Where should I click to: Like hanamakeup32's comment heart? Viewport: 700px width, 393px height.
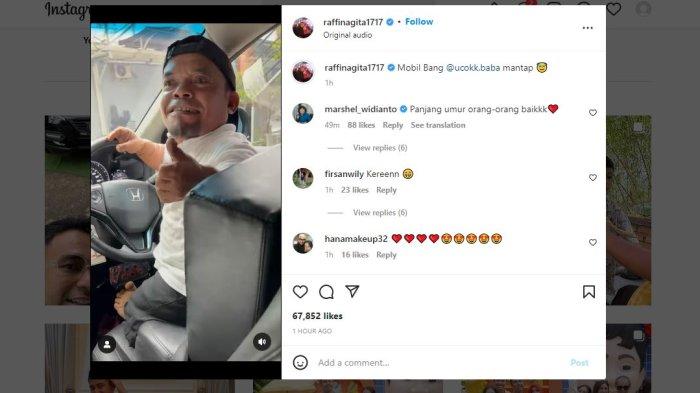coord(592,242)
